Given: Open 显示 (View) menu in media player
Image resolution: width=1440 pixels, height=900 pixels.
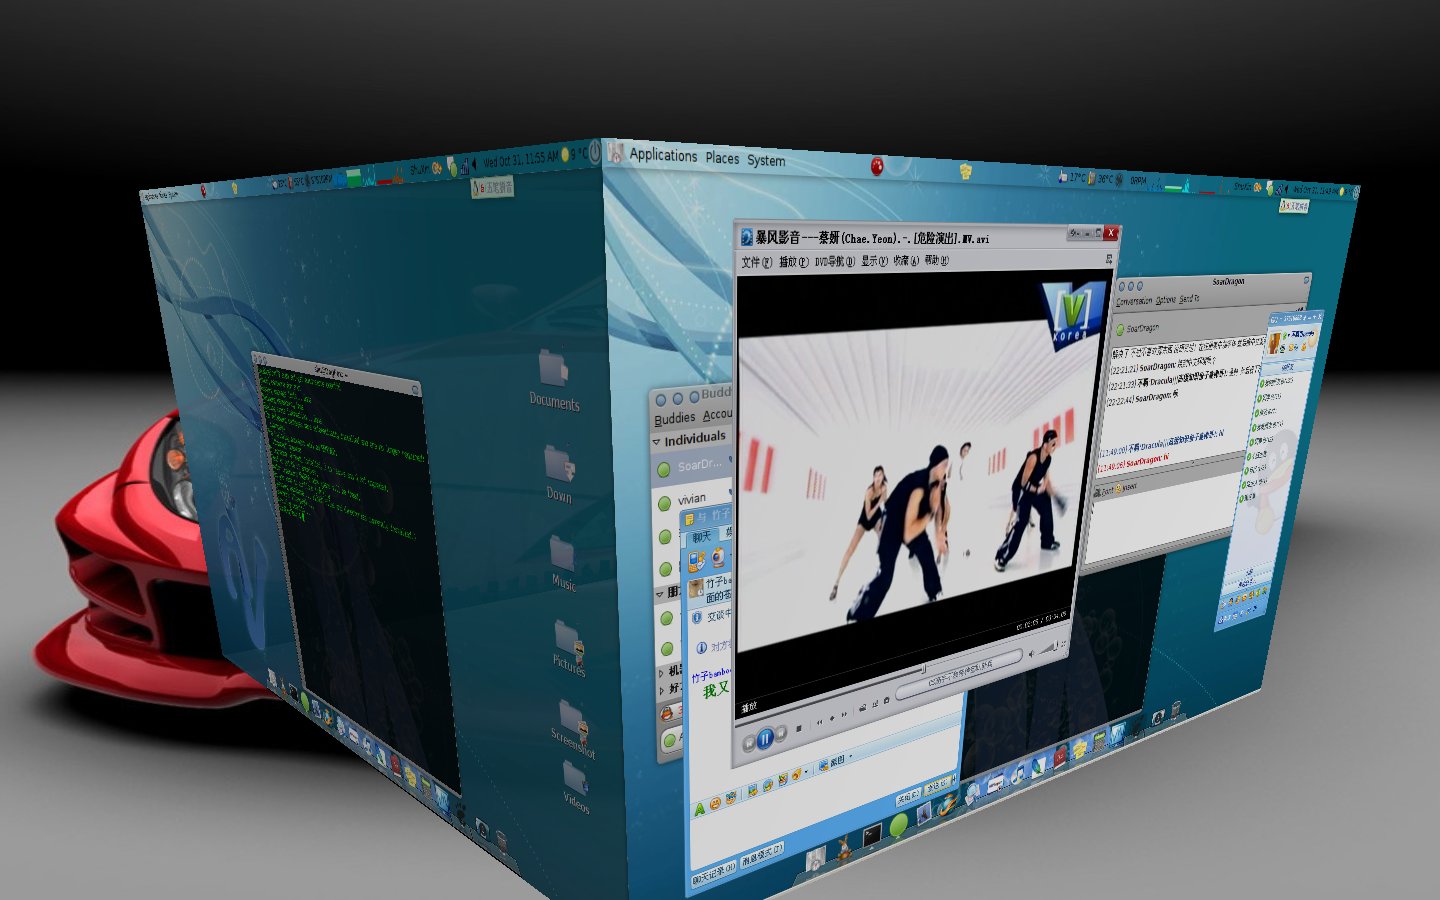Looking at the screenshot, I should (x=874, y=261).
